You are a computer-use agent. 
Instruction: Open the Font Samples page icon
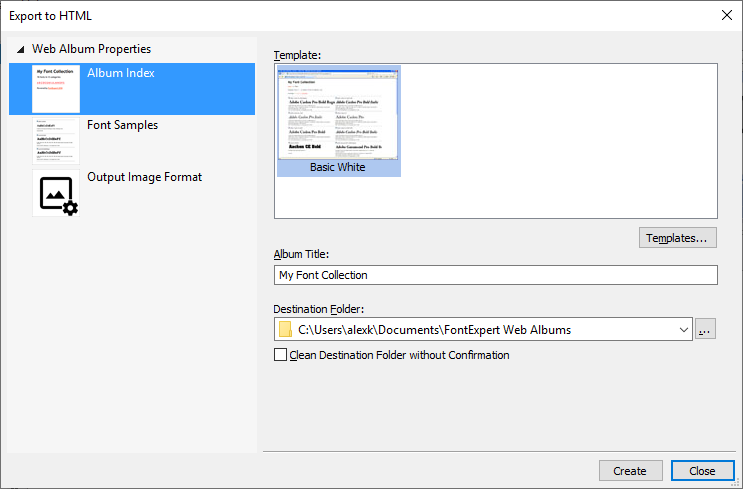(56, 141)
